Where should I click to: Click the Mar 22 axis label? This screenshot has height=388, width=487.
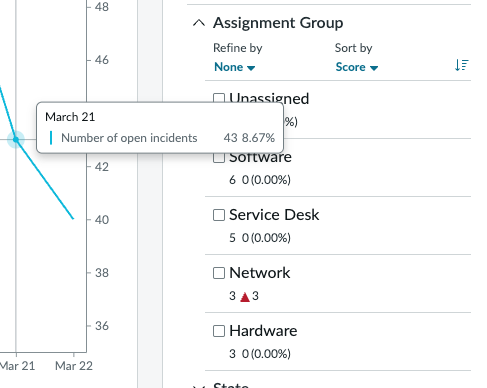pos(74,366)
